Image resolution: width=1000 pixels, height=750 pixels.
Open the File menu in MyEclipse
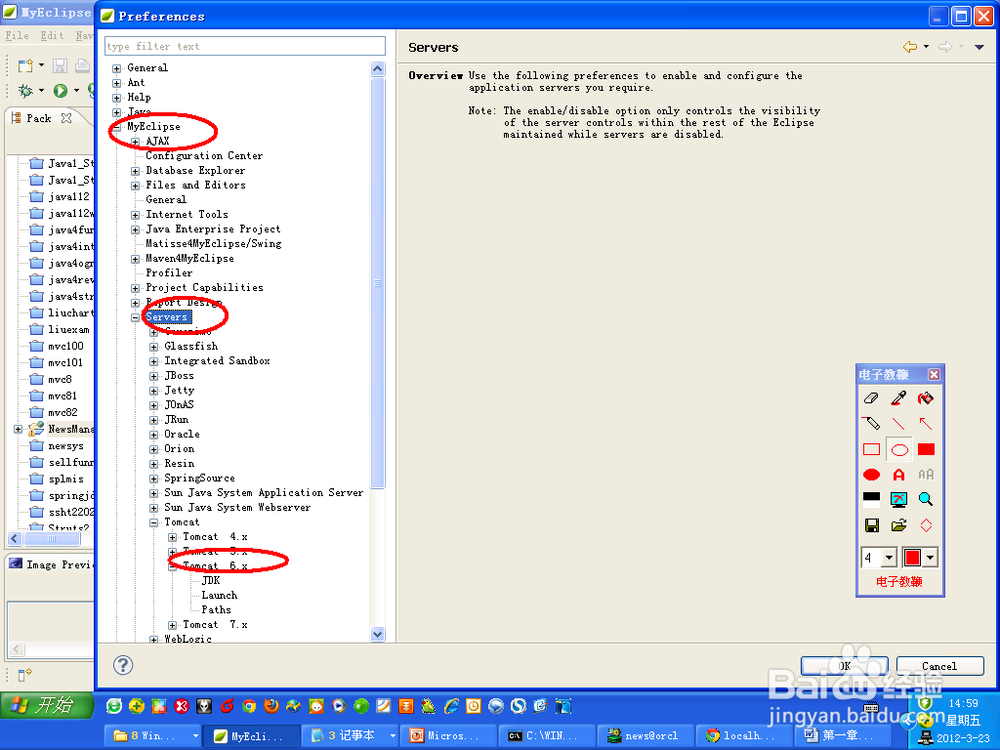[17, 36]
